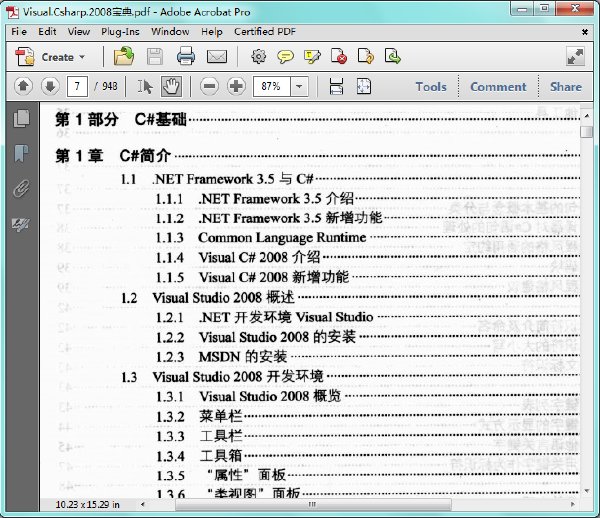This screenshot has height=518, width=600.
Task: Go to next page arrow
Action: 50,86
